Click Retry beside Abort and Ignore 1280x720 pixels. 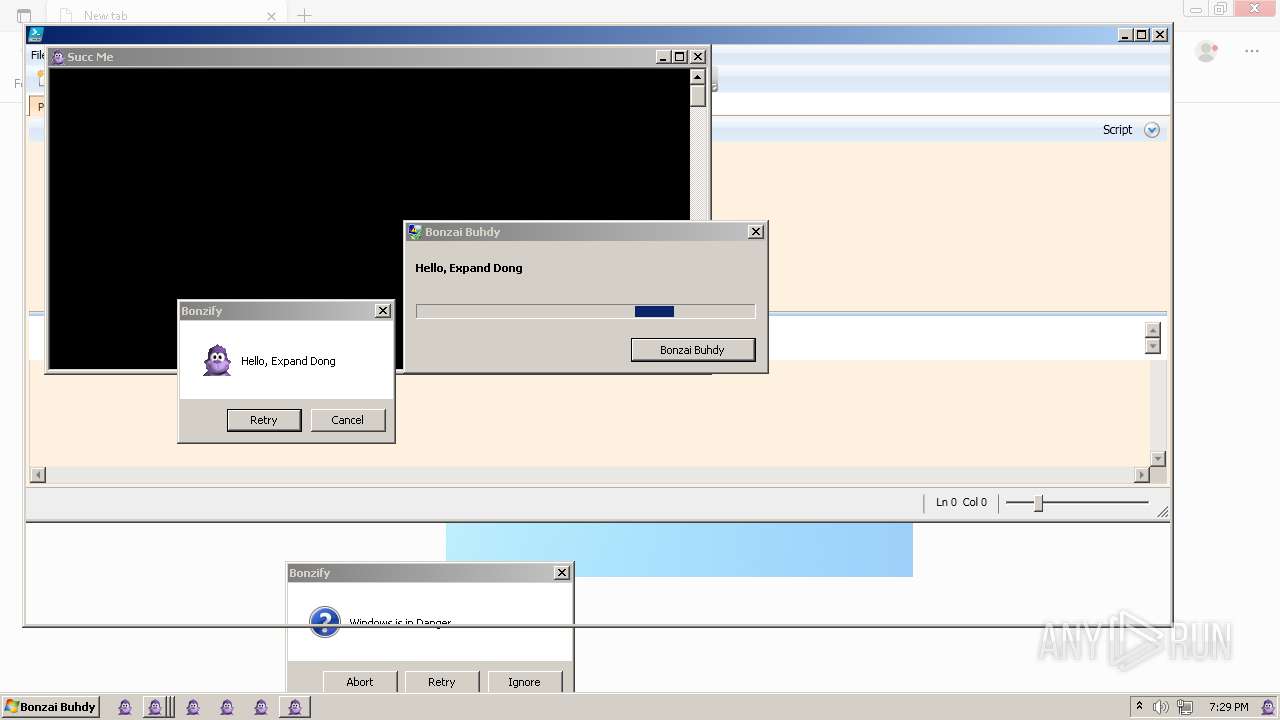pyautogui.click(x=442, y=682)
